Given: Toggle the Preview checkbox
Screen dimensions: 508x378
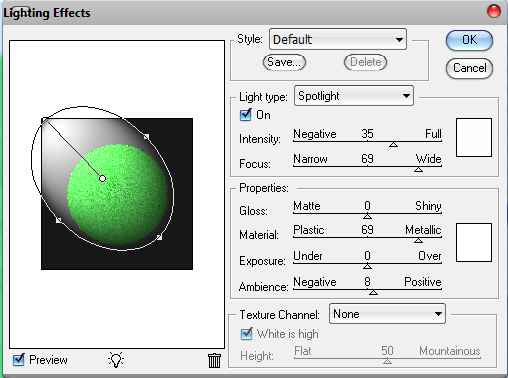Looking at the screenshot, I should (19, 360).
